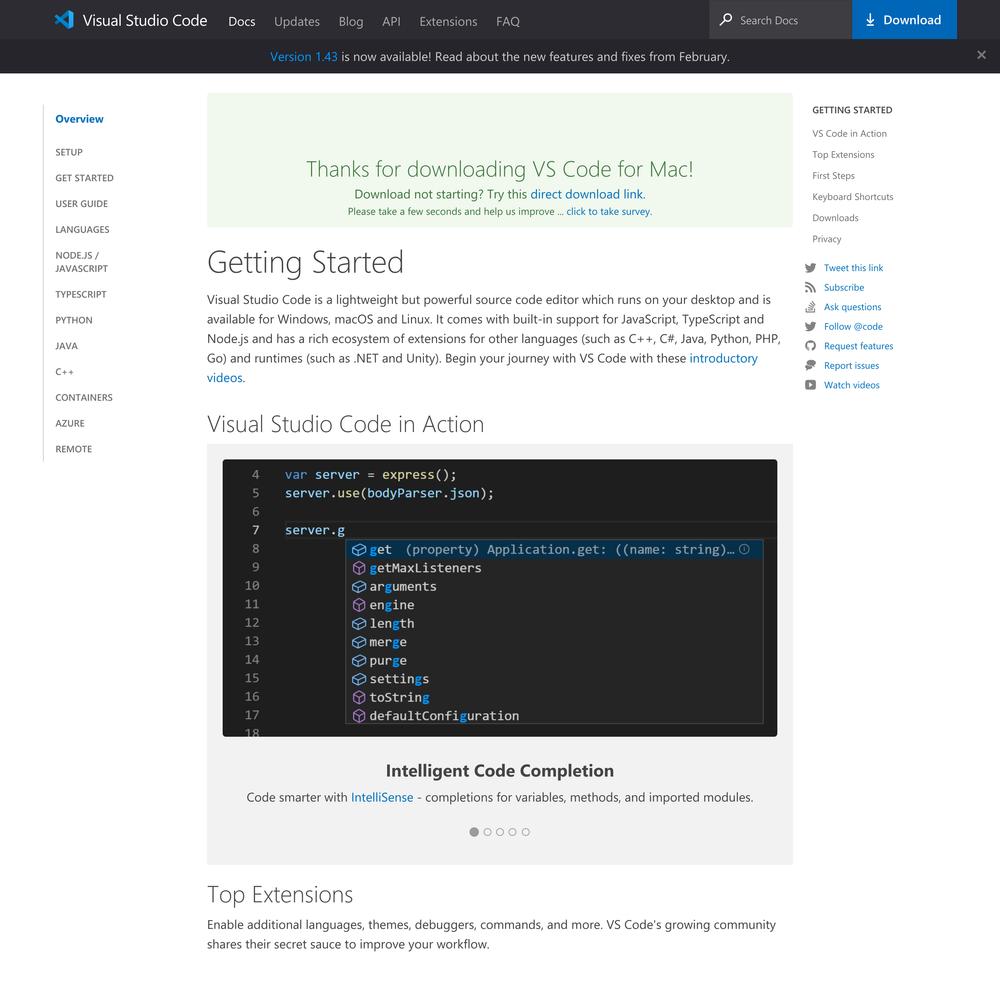The width and height of the screenshot is (1000, 1000).
Task: Jump to Privacy in page outline
Action: (827, 239)
